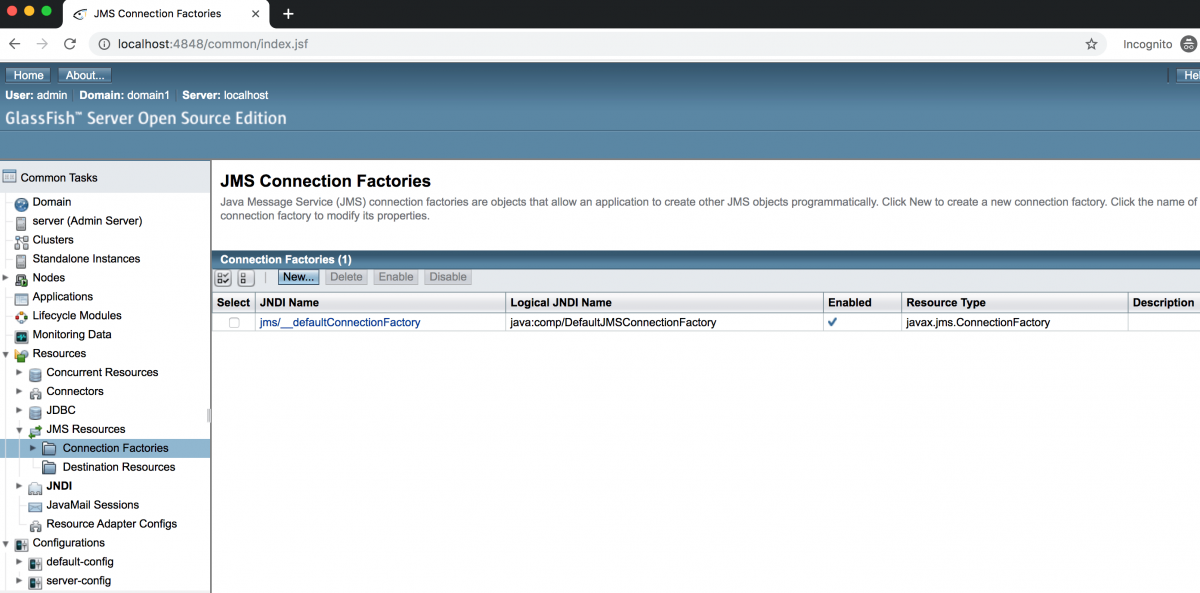The height and width of the screenshot is (593, 1200).
Task: Select the JavaMail Sessions icon
Action: coord(36,505)
